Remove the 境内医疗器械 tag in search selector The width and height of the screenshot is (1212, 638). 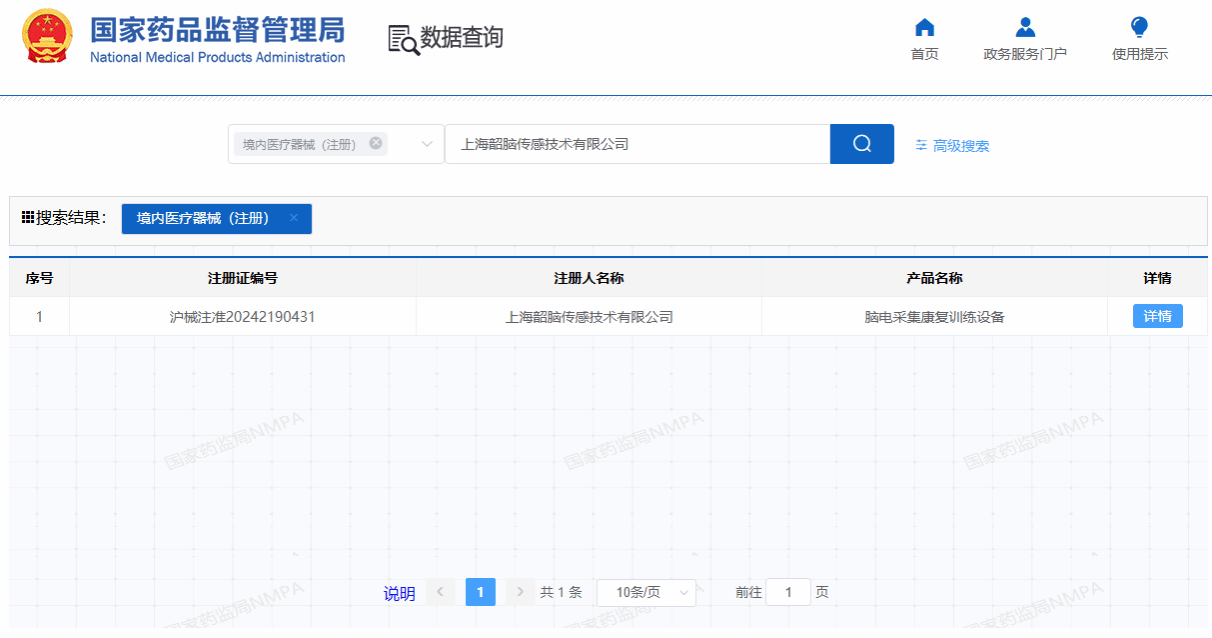click(376, 143)
